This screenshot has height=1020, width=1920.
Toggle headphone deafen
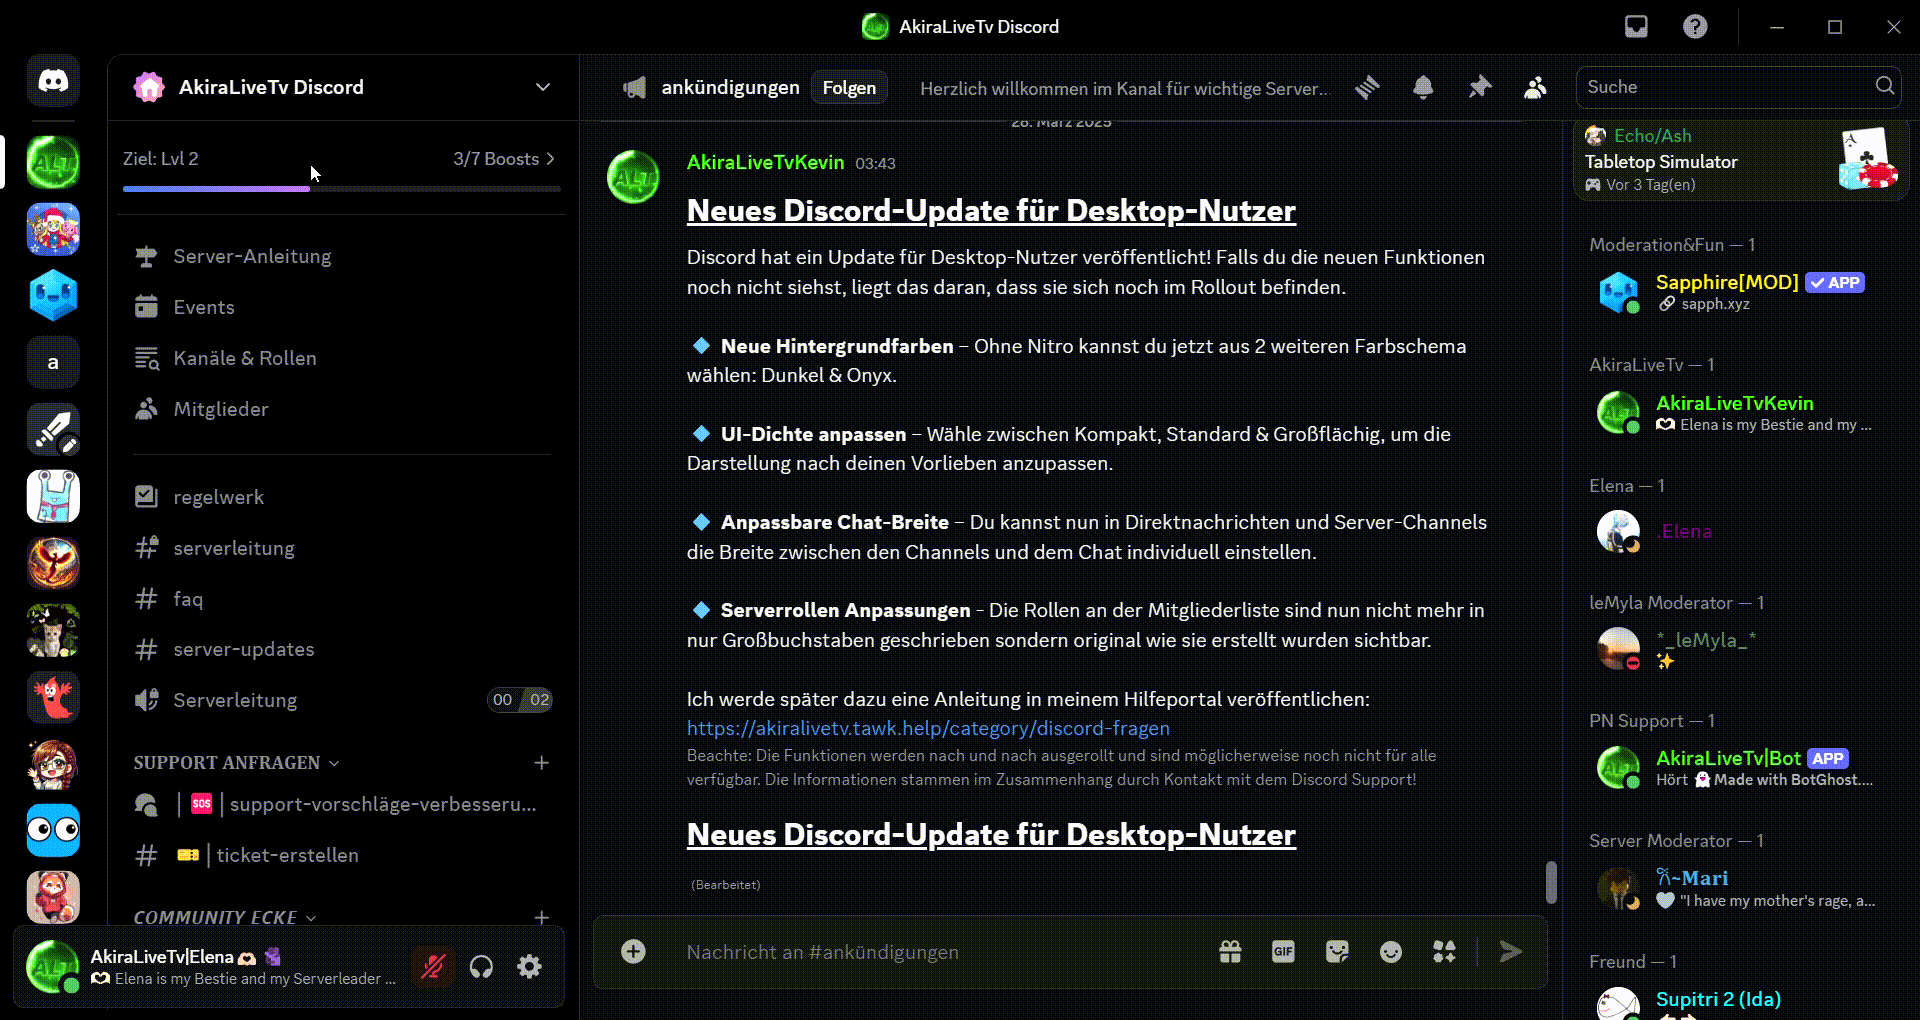481,966
